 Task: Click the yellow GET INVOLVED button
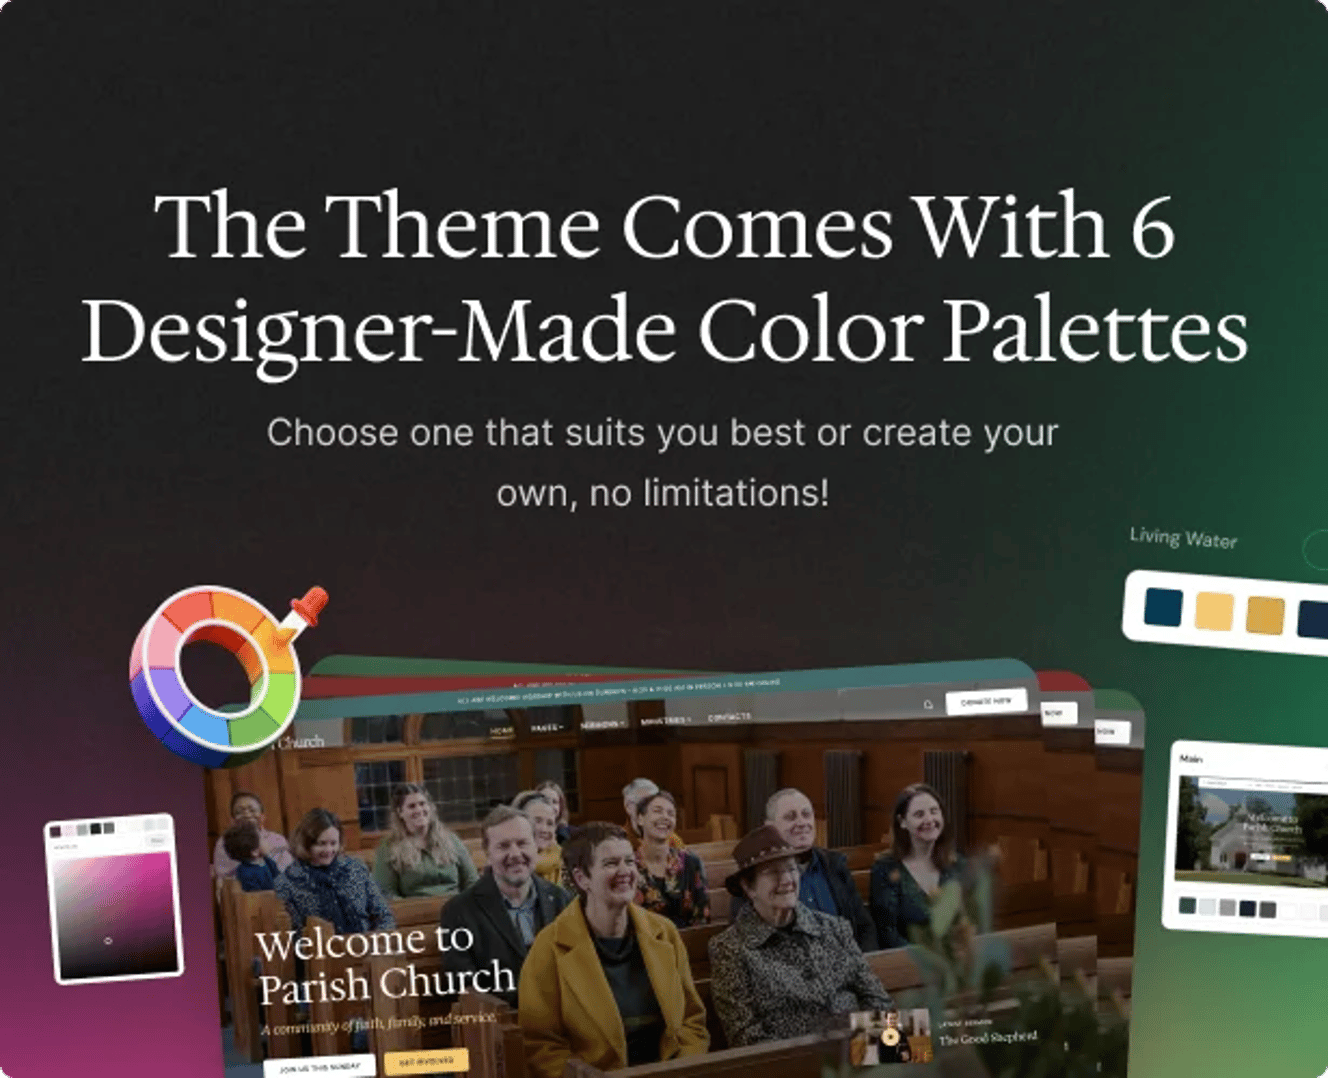426,1061
